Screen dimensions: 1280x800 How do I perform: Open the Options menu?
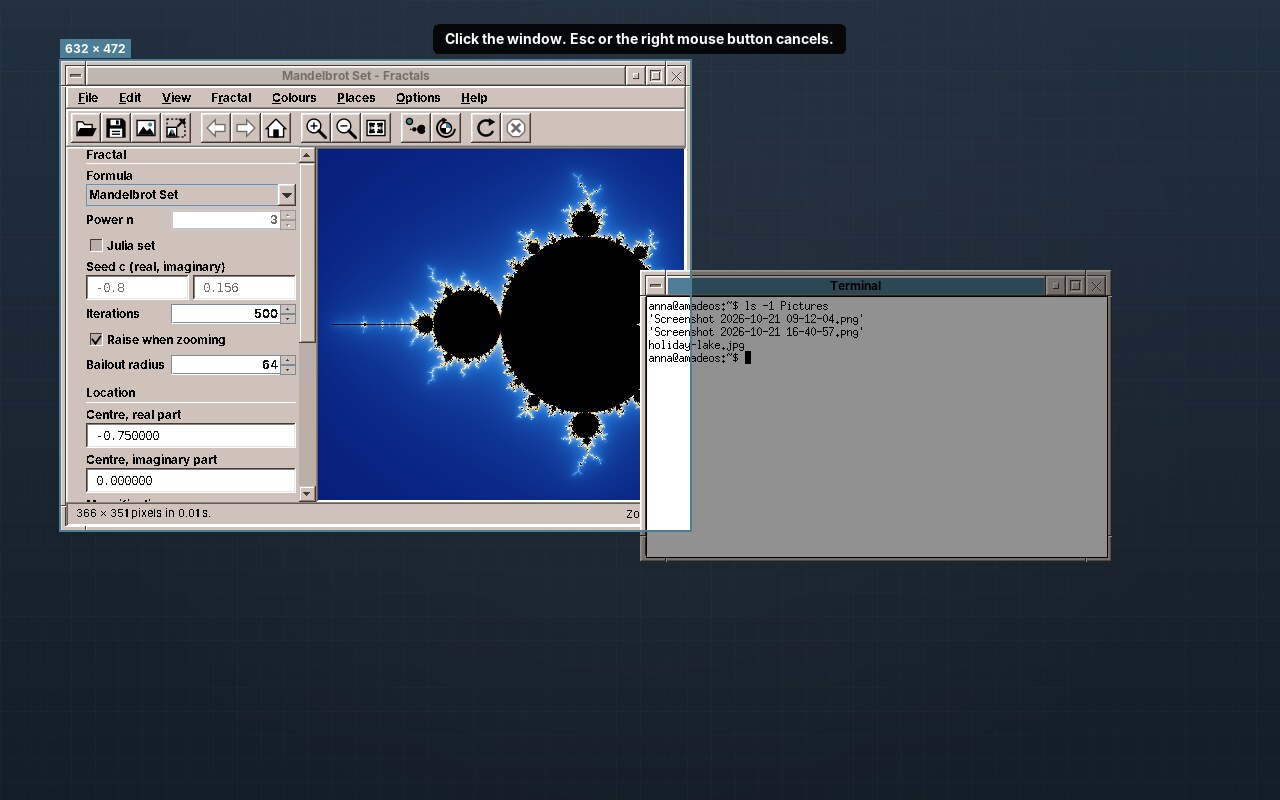tap(418, 97)
